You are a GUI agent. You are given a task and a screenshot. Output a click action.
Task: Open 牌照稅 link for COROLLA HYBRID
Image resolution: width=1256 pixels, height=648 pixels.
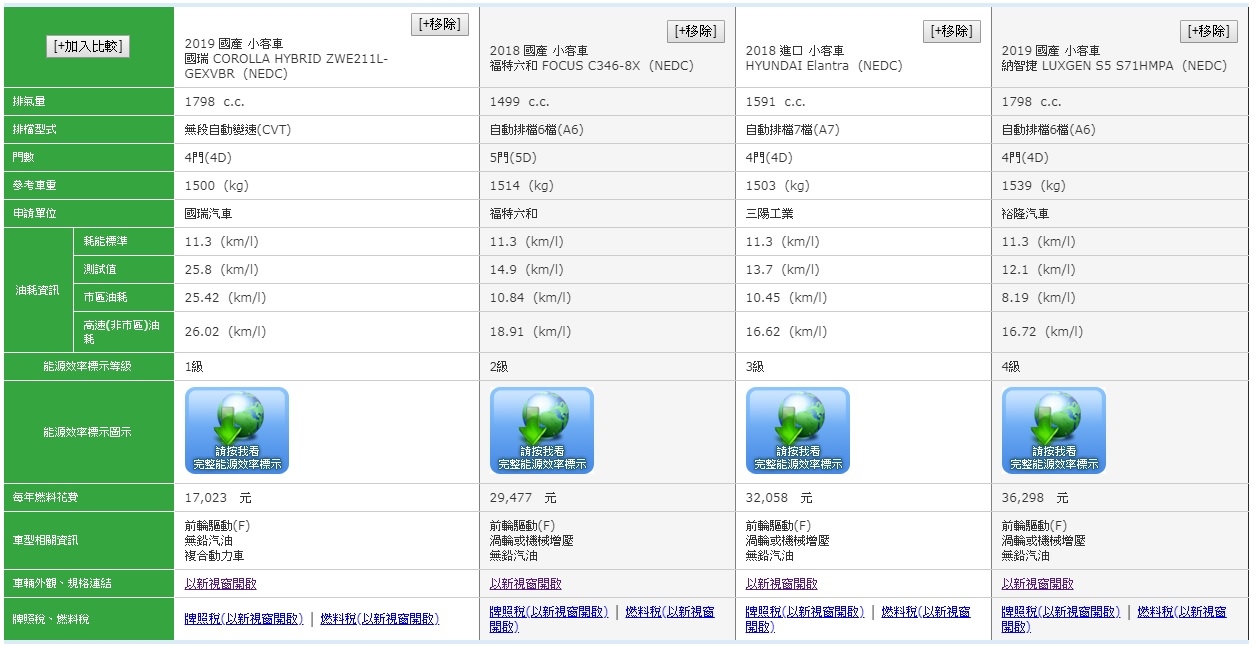click(244, 619)
